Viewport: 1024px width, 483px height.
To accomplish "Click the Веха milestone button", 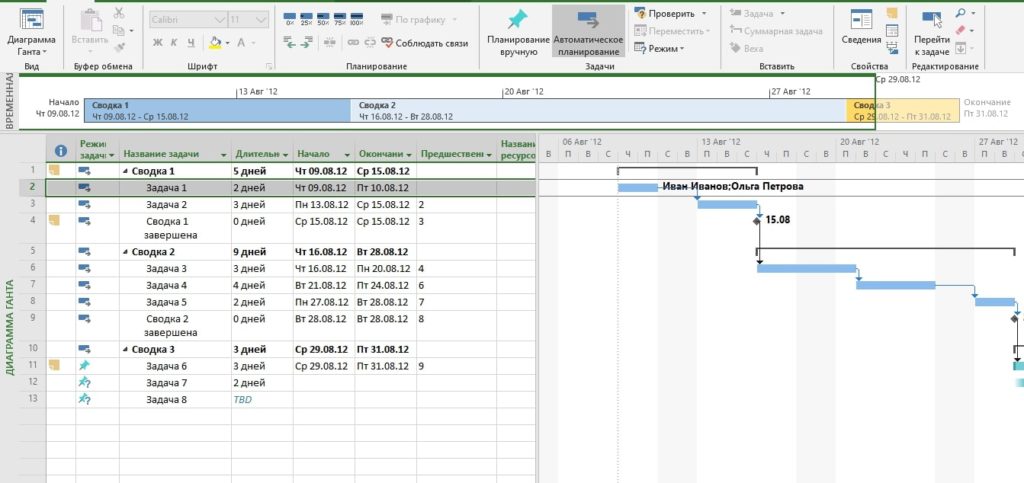I will tap(746, 48).
